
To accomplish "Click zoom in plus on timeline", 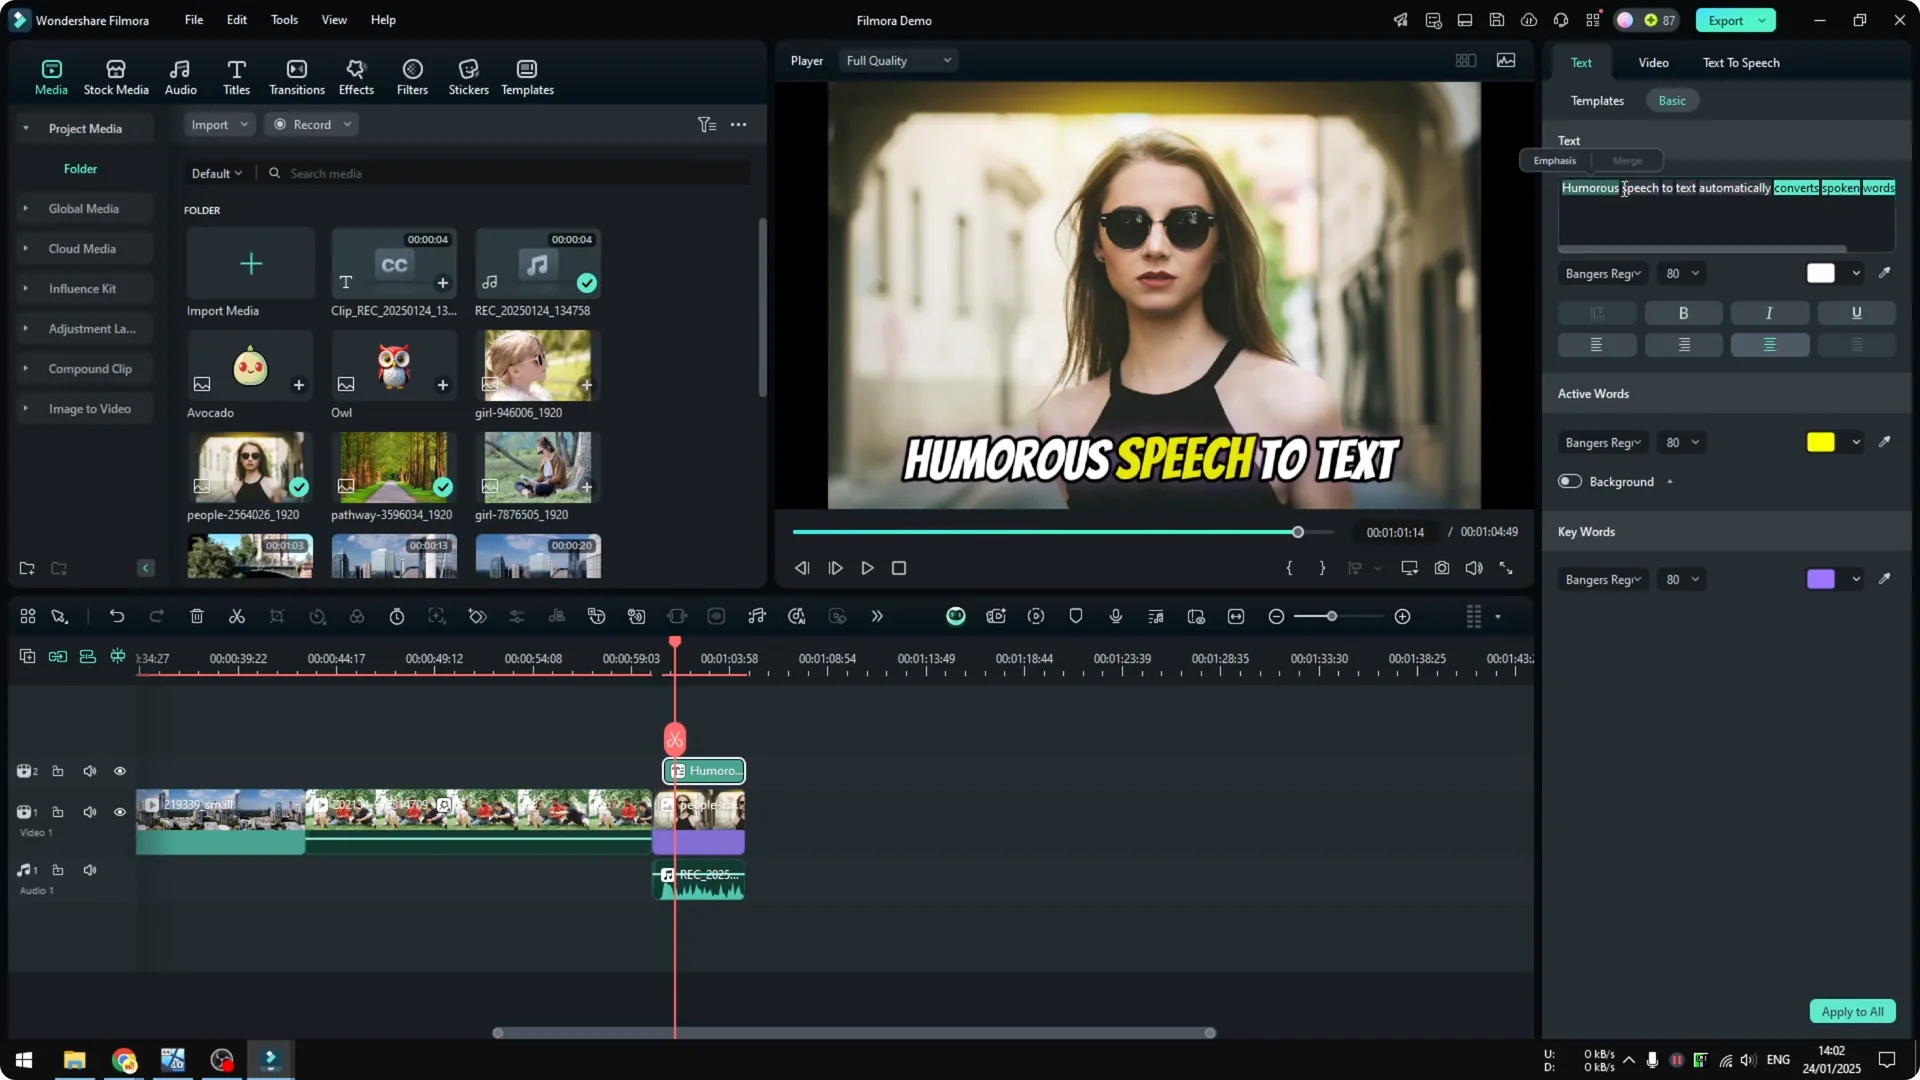I will coord(1403,617).
